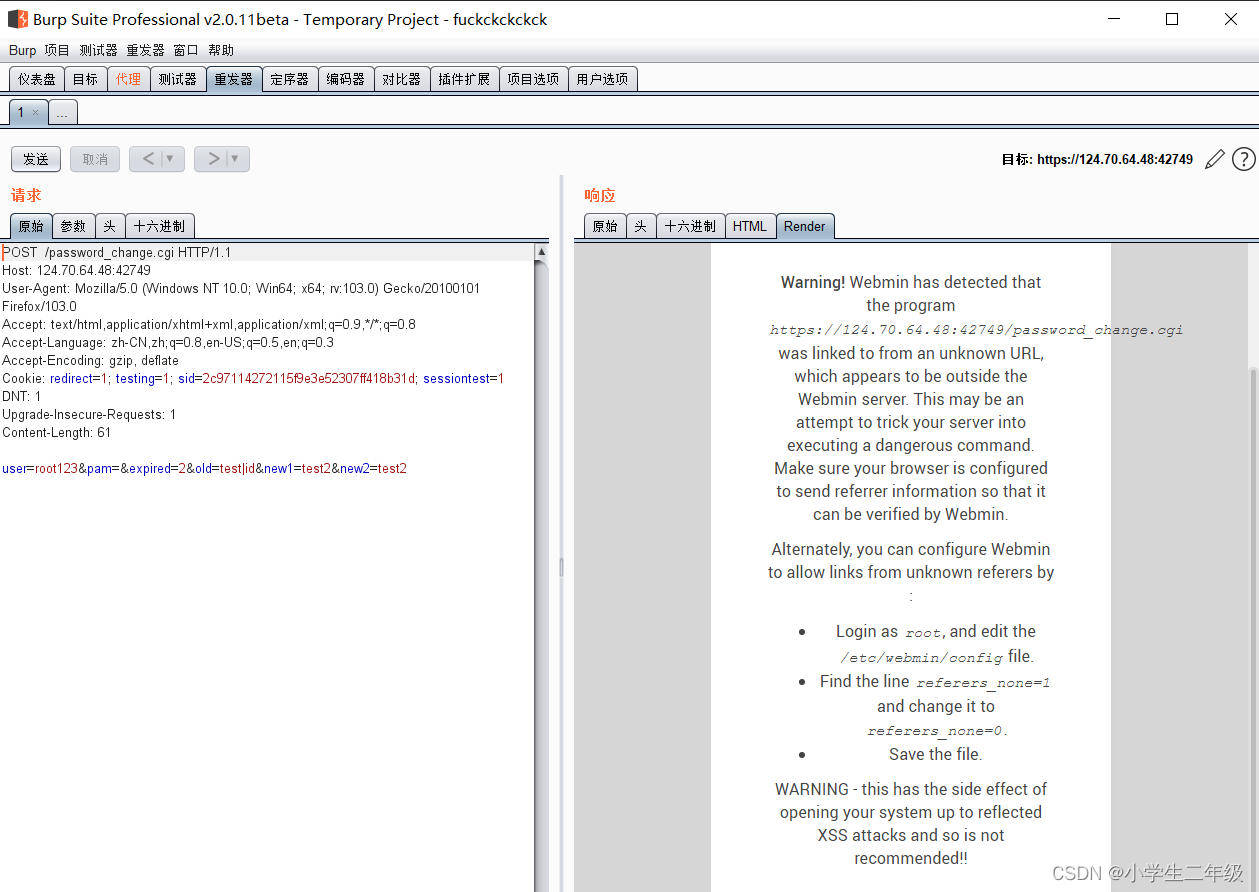This screenshot has width=1259, height=892.
Task: Click the edit target pencil icon
Action: click(x=1215, y=159)
